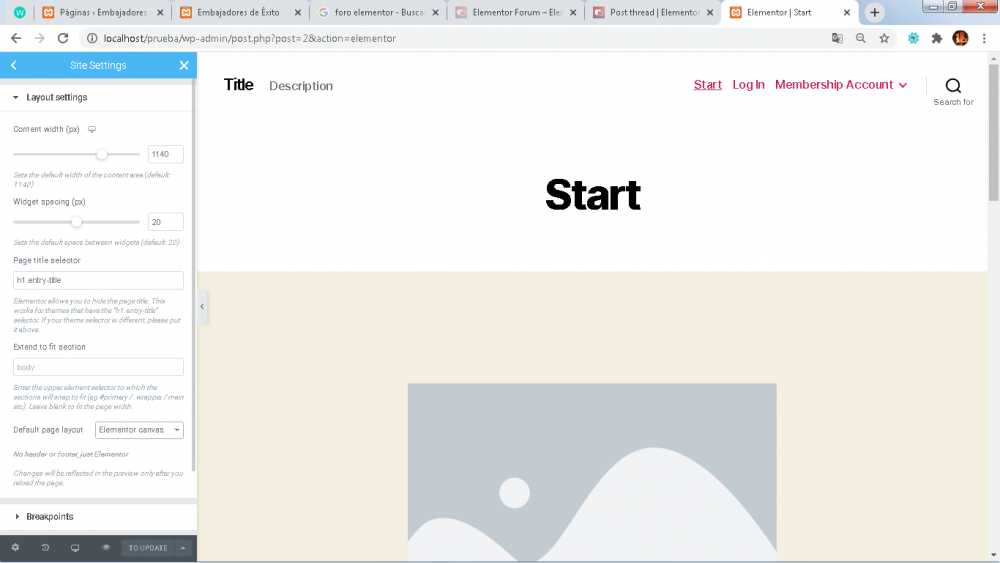Open the responsive device icon beside Content width
The image size is (1000, 563).
tap(92, 129)
